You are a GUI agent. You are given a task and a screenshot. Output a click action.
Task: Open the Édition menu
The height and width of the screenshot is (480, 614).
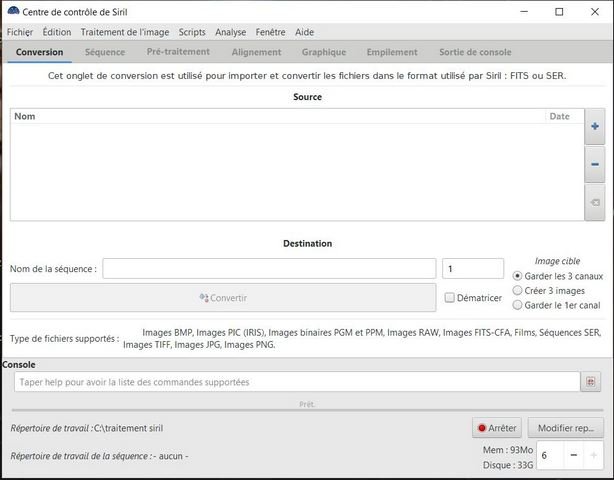(x=57, y=32)
